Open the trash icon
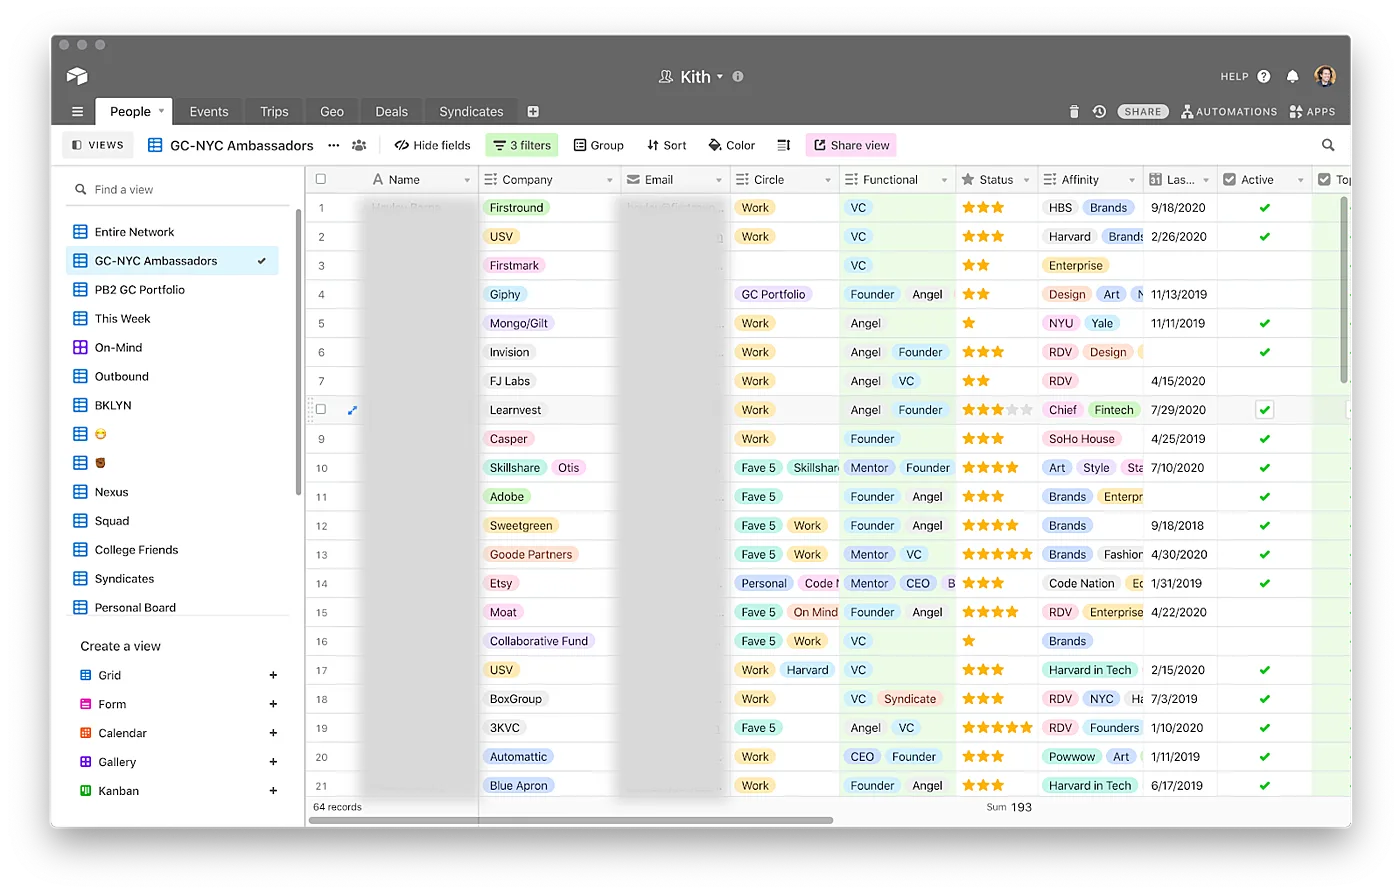This screenshot has height=893, width=1400. [1074, 112]
